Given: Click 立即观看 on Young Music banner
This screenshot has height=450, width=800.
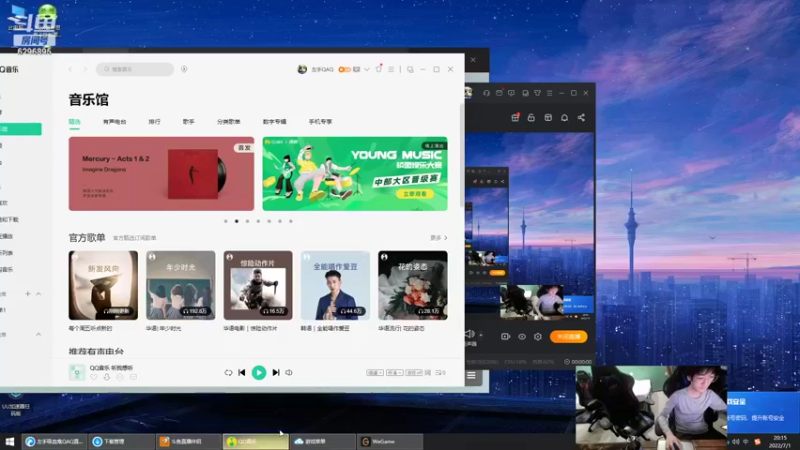Looking at the screenshot, I should point(415,194).
